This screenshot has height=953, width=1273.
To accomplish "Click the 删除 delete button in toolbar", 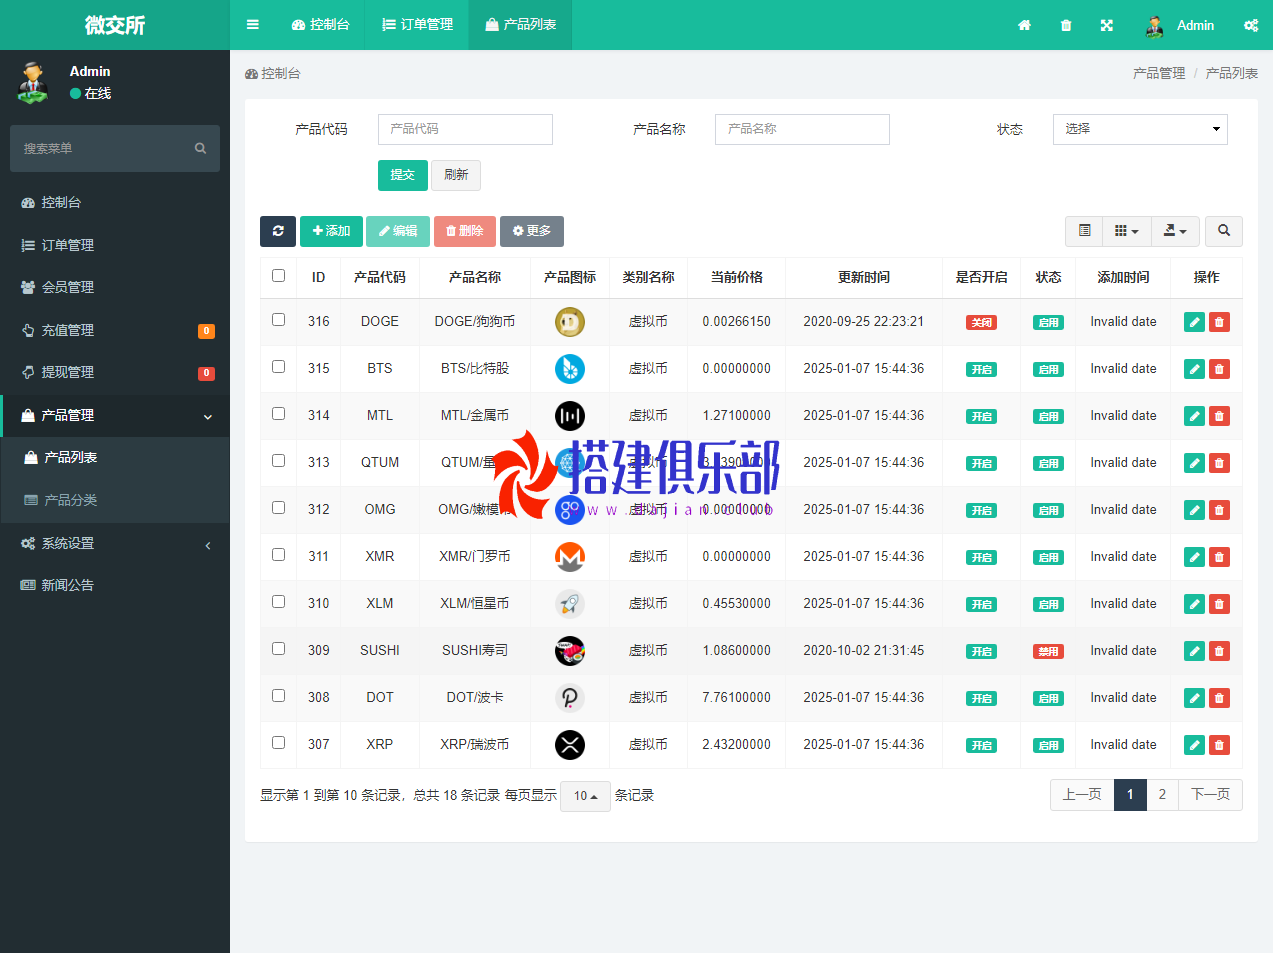I will coord(465,231).
